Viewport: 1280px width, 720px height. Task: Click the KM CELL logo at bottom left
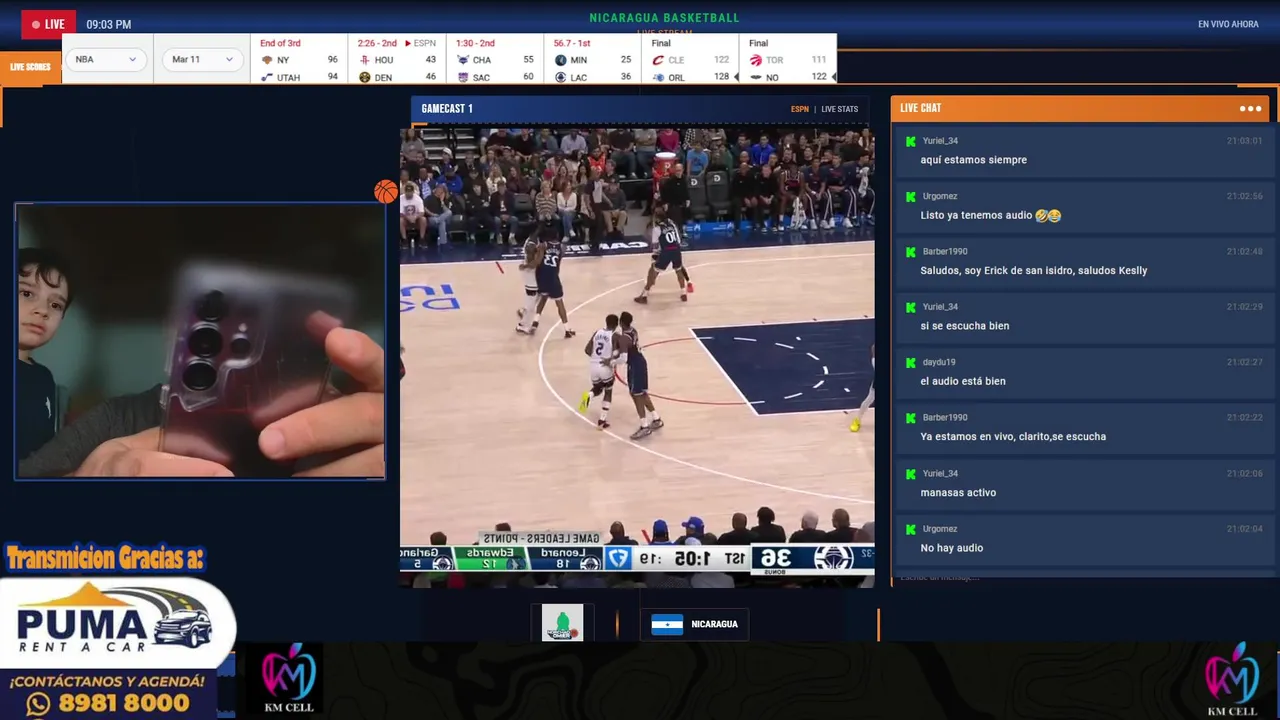click(x=289, y=679)
